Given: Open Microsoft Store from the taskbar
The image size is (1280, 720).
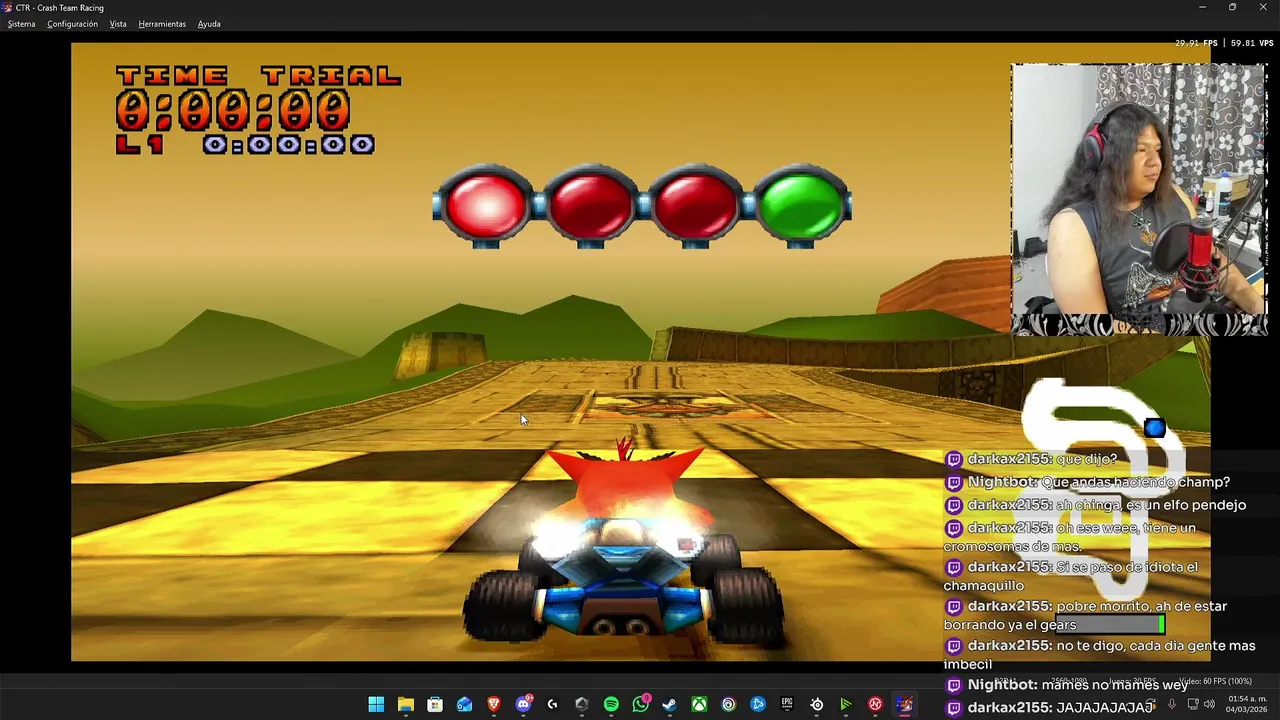Looking at the screenshot, I should (x=435, y=705).
